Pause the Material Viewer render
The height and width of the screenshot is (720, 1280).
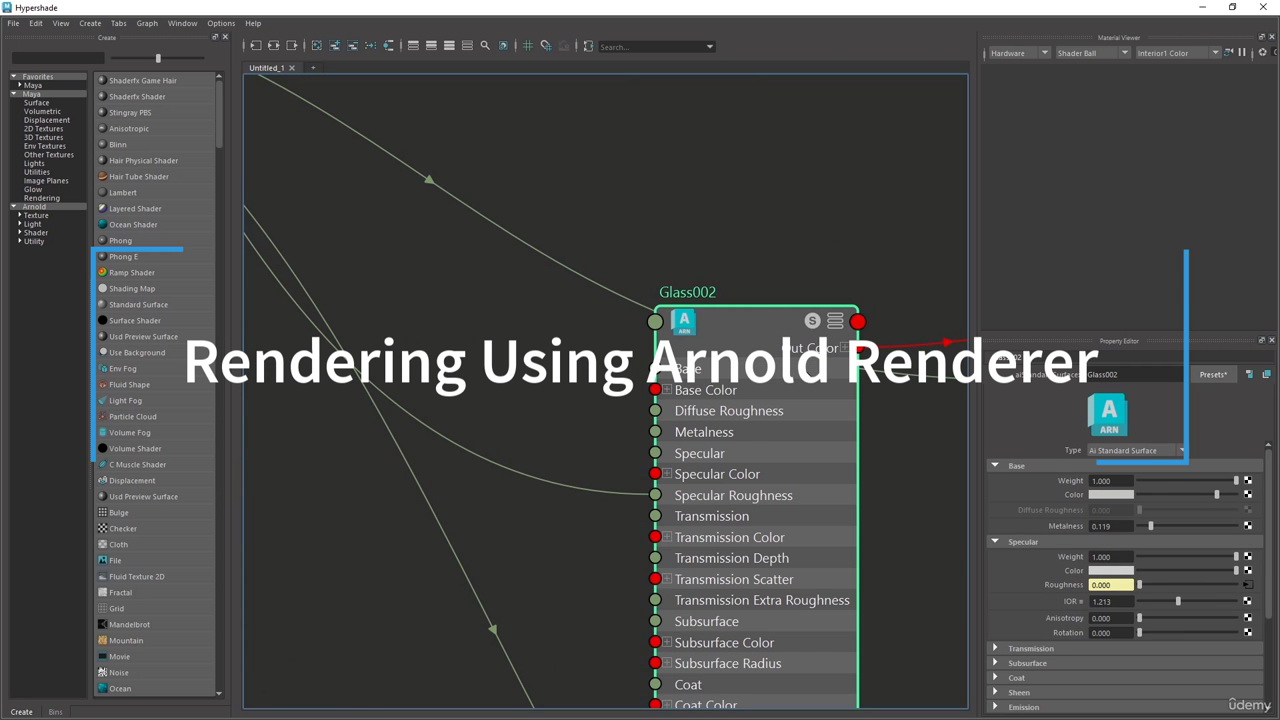tap(1242, 52)
